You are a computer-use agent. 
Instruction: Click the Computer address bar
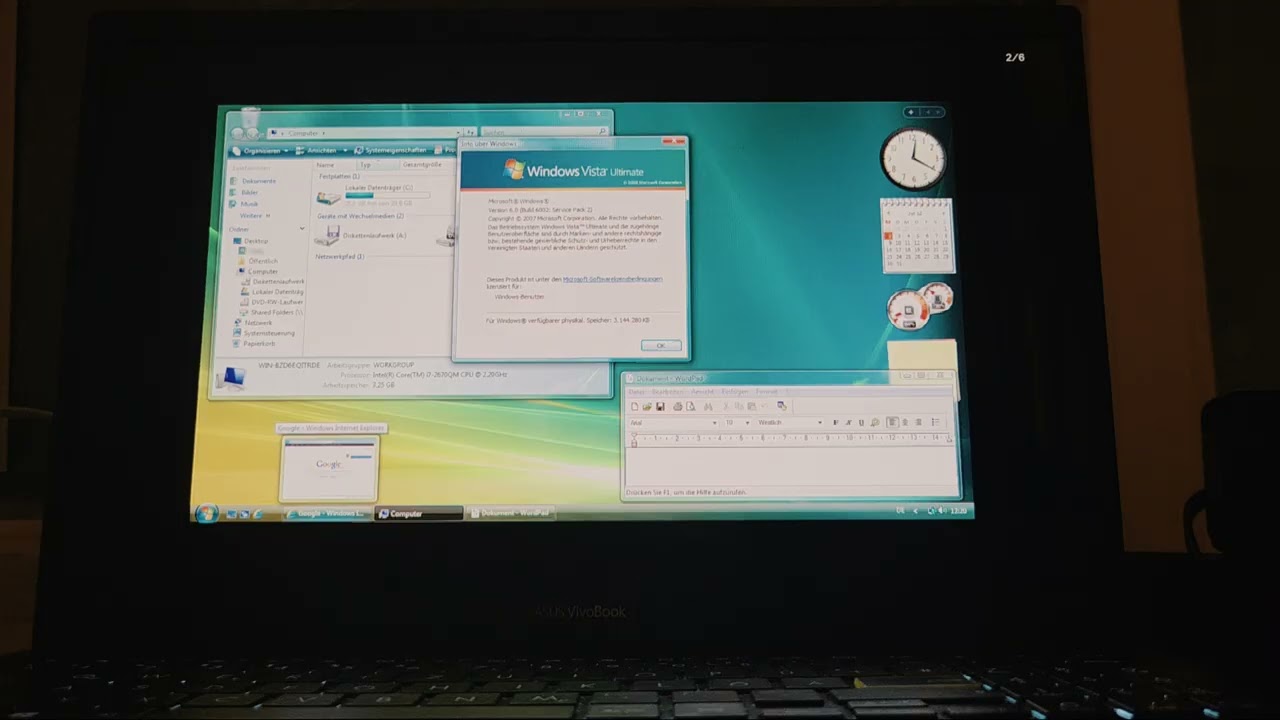point(364,133)
